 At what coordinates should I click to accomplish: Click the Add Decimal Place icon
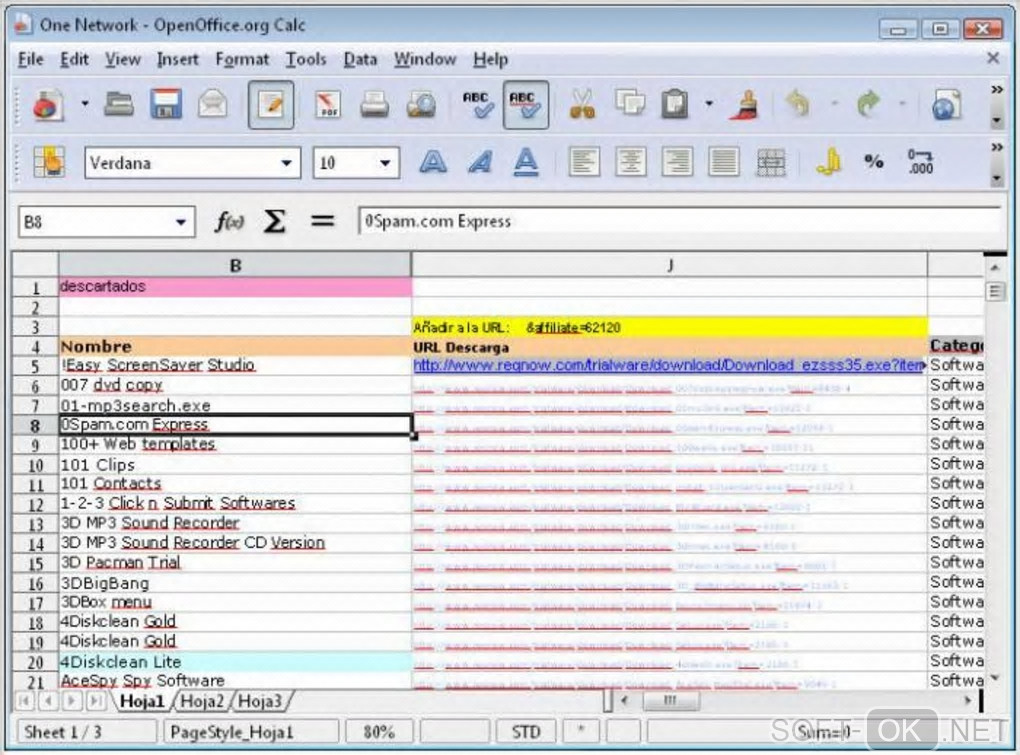(920, 162)
